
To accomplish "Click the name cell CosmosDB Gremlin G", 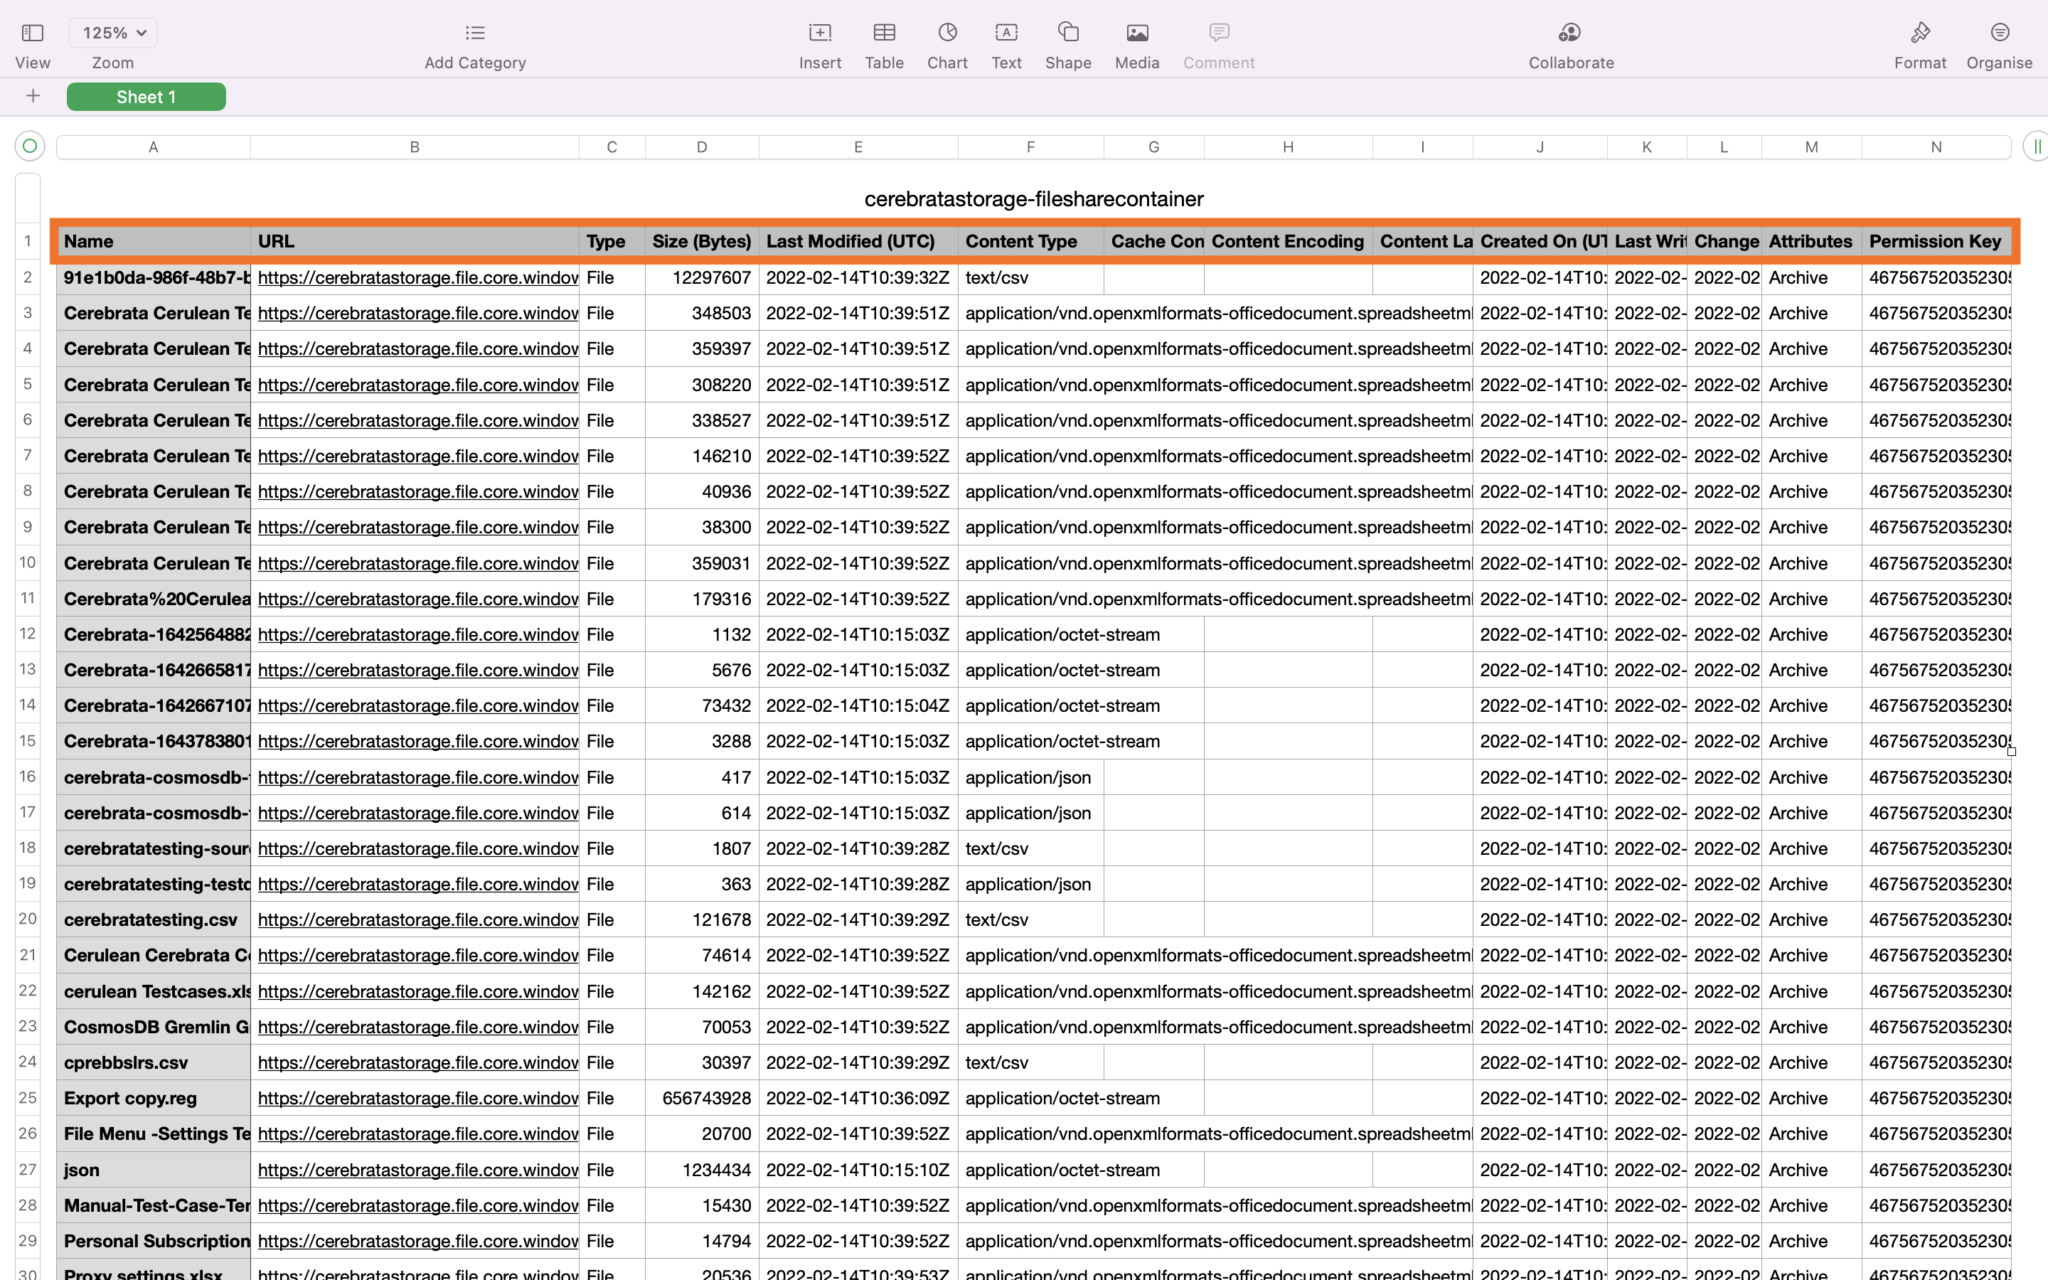I will [153, 1027].
